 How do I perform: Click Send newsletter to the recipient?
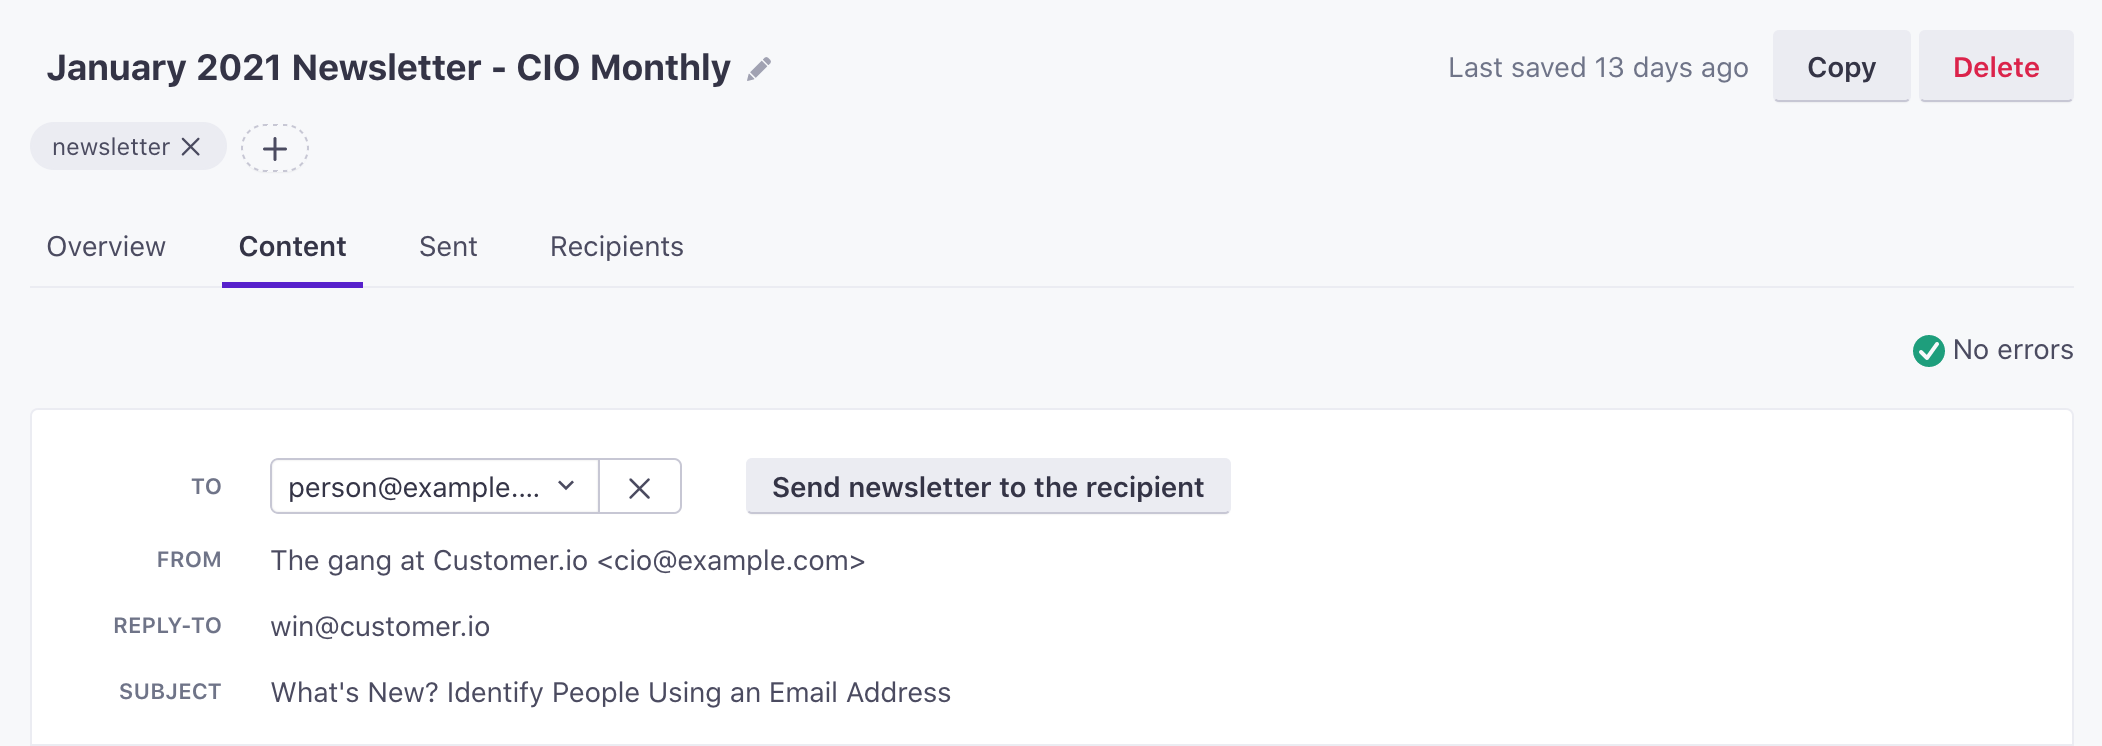point(988,487)
